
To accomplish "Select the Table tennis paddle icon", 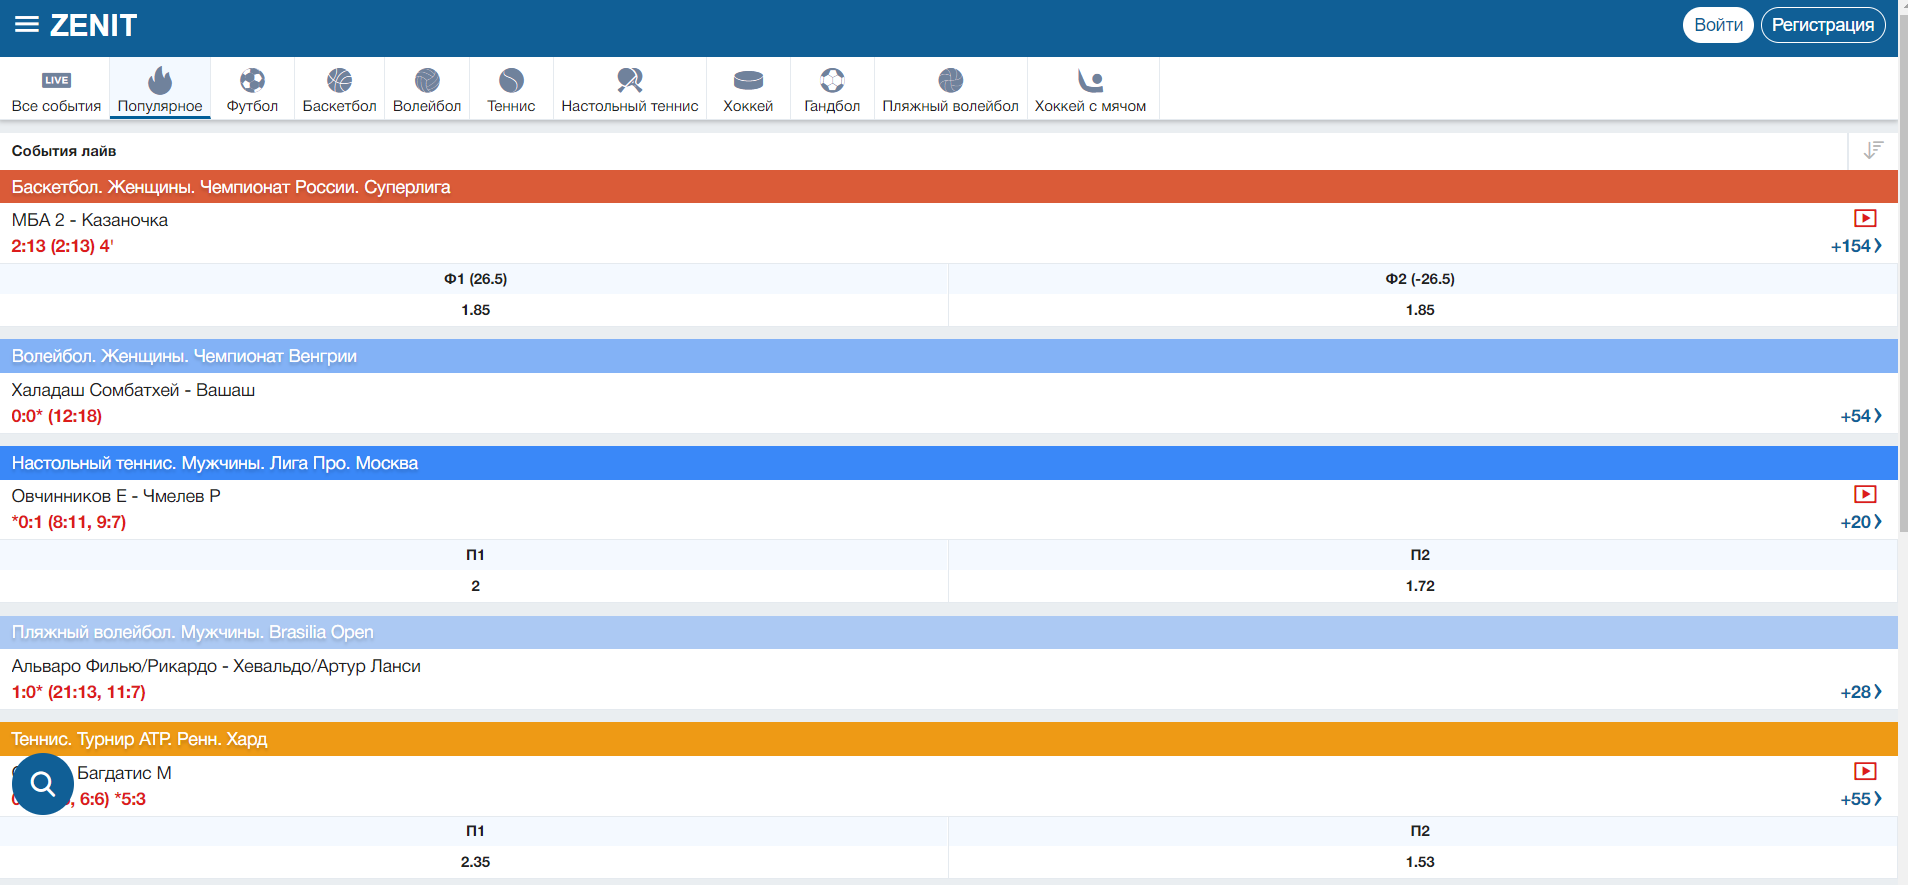I will [629, 81].
